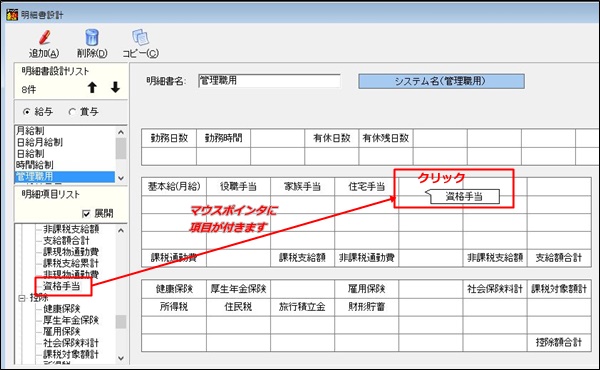Image resolution: width=600 pixels, height=370 pixels.
Task: Click down arrow of payslip list scrollbar
Action: (121, 178)
